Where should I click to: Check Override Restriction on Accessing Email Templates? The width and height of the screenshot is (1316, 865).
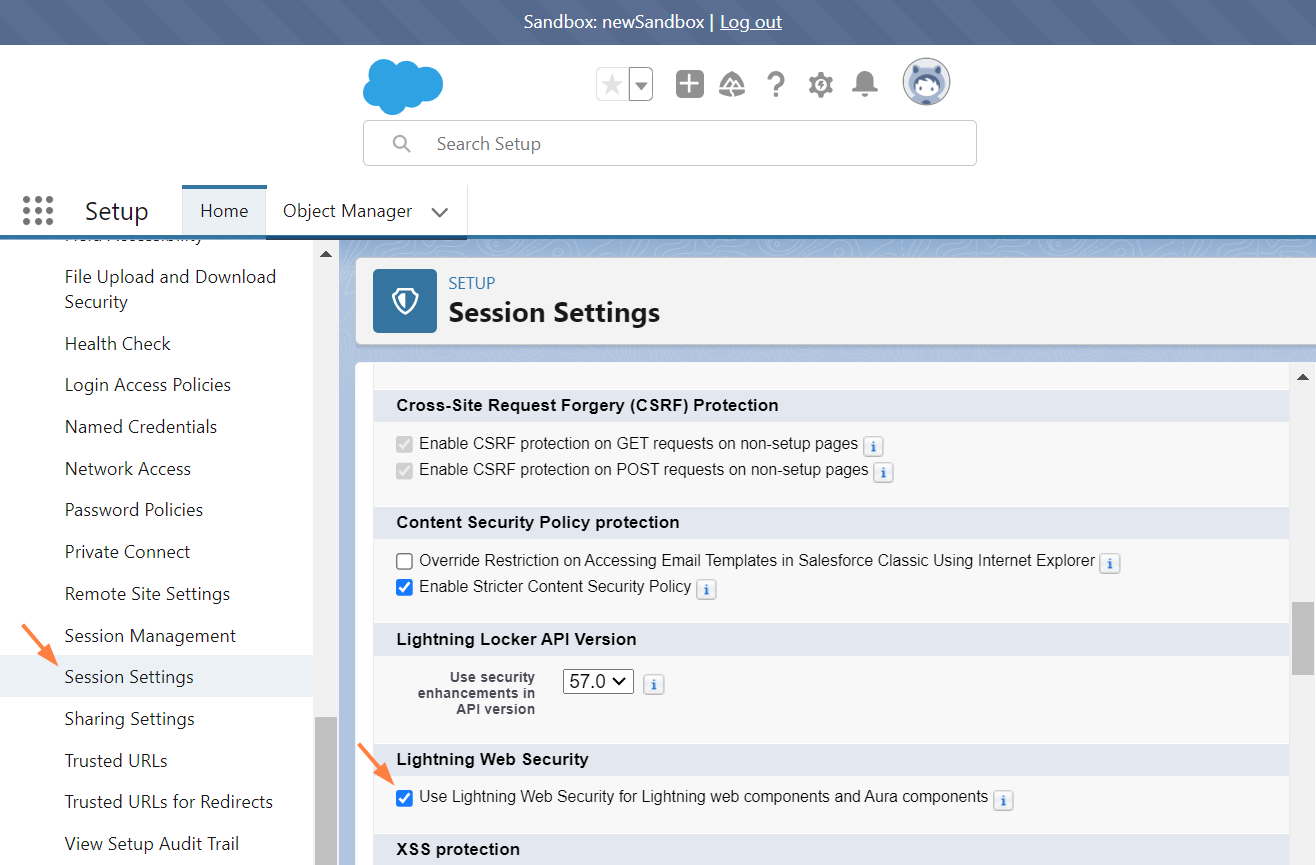405,561
